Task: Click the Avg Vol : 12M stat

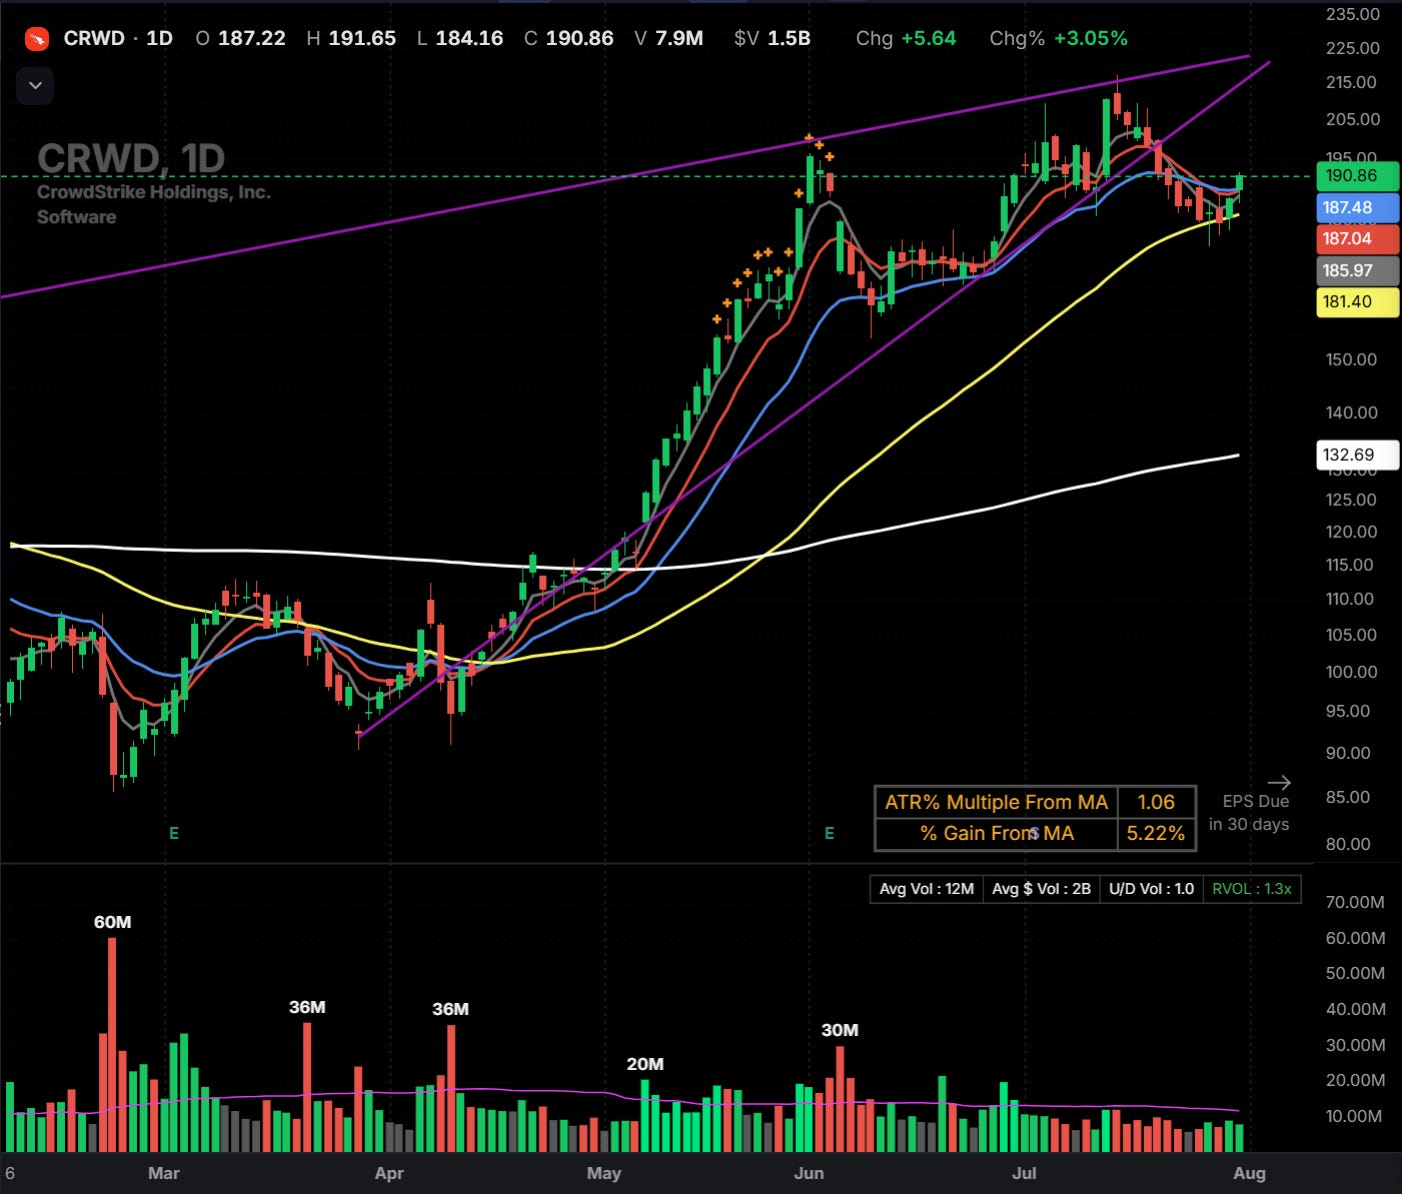Action: [926, 889]
